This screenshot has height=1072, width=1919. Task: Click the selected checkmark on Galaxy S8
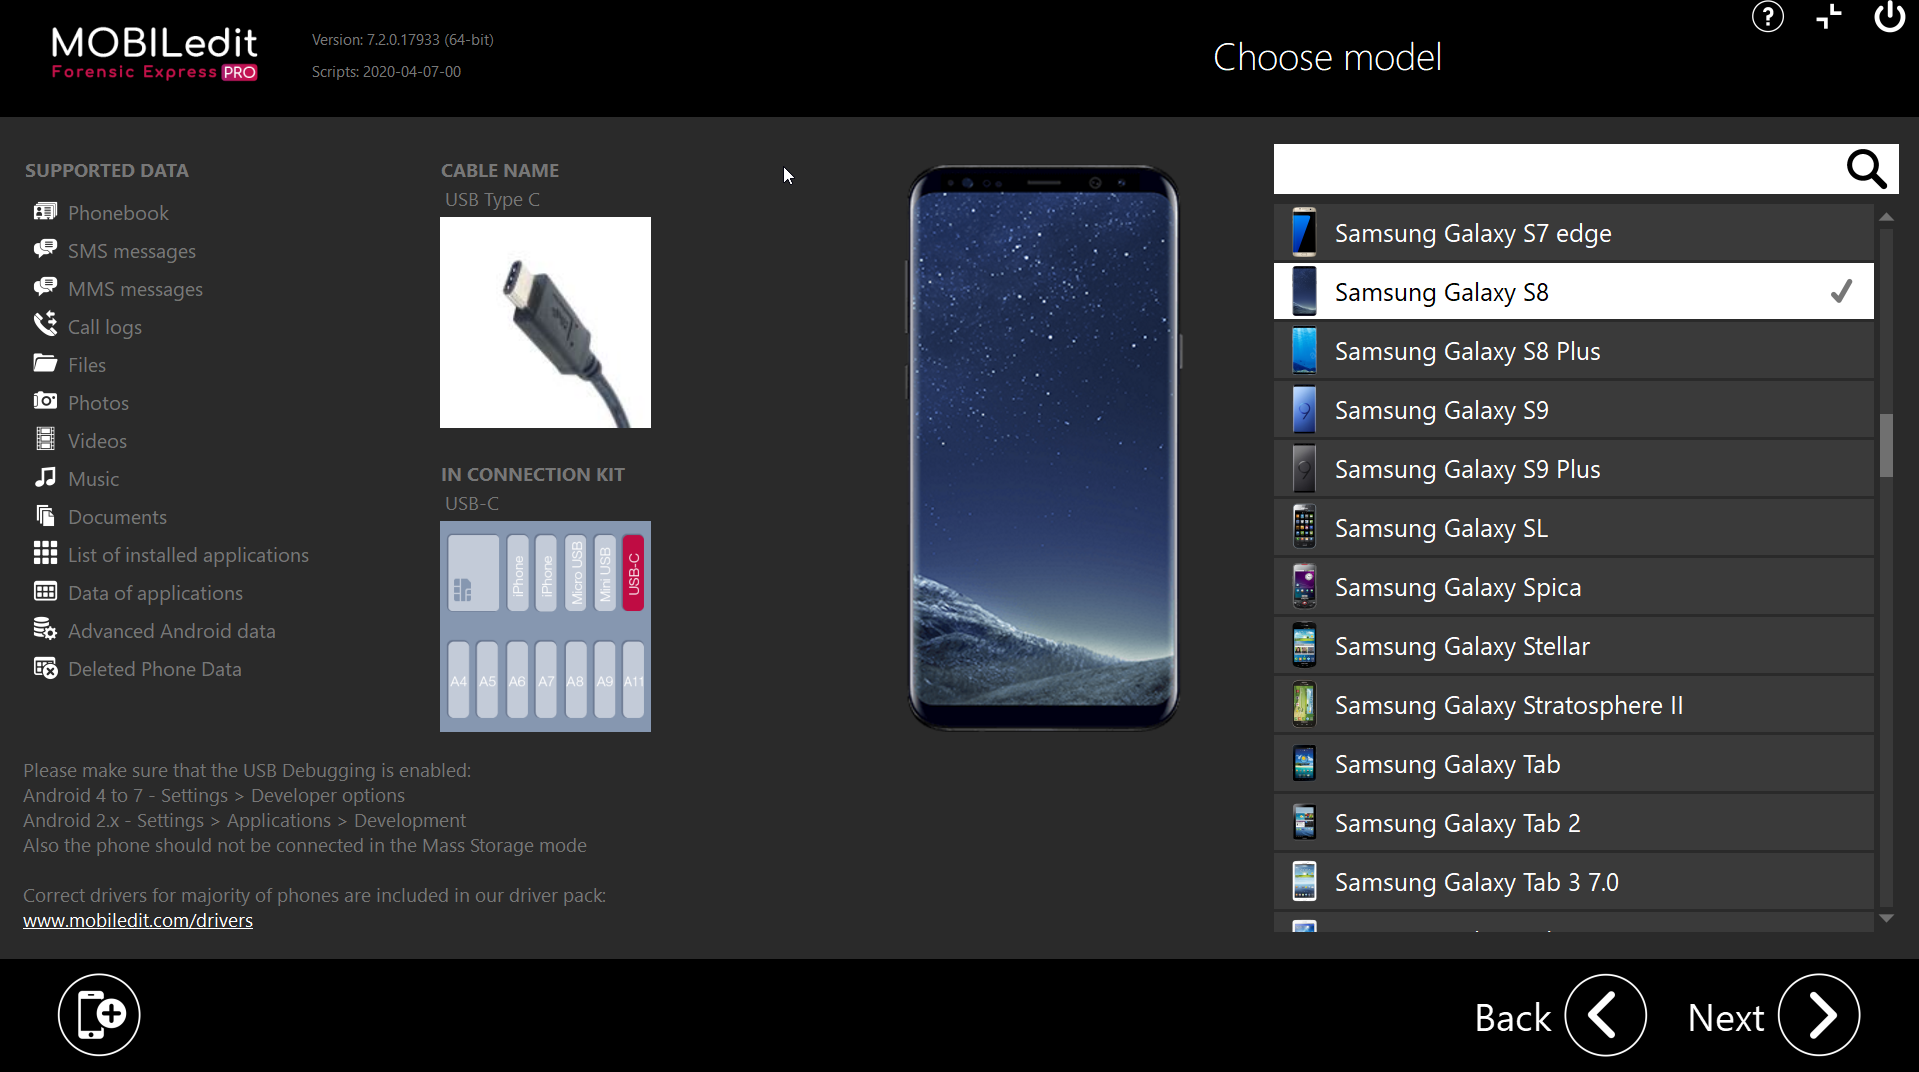[x=1841, y=291]
